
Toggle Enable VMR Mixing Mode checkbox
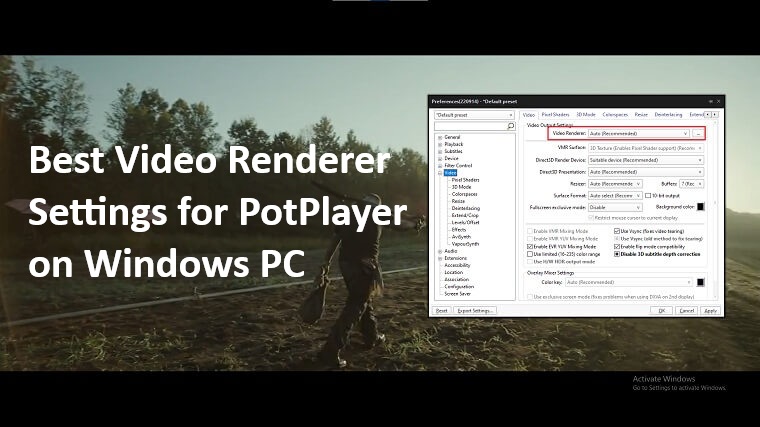pos(530,231)
